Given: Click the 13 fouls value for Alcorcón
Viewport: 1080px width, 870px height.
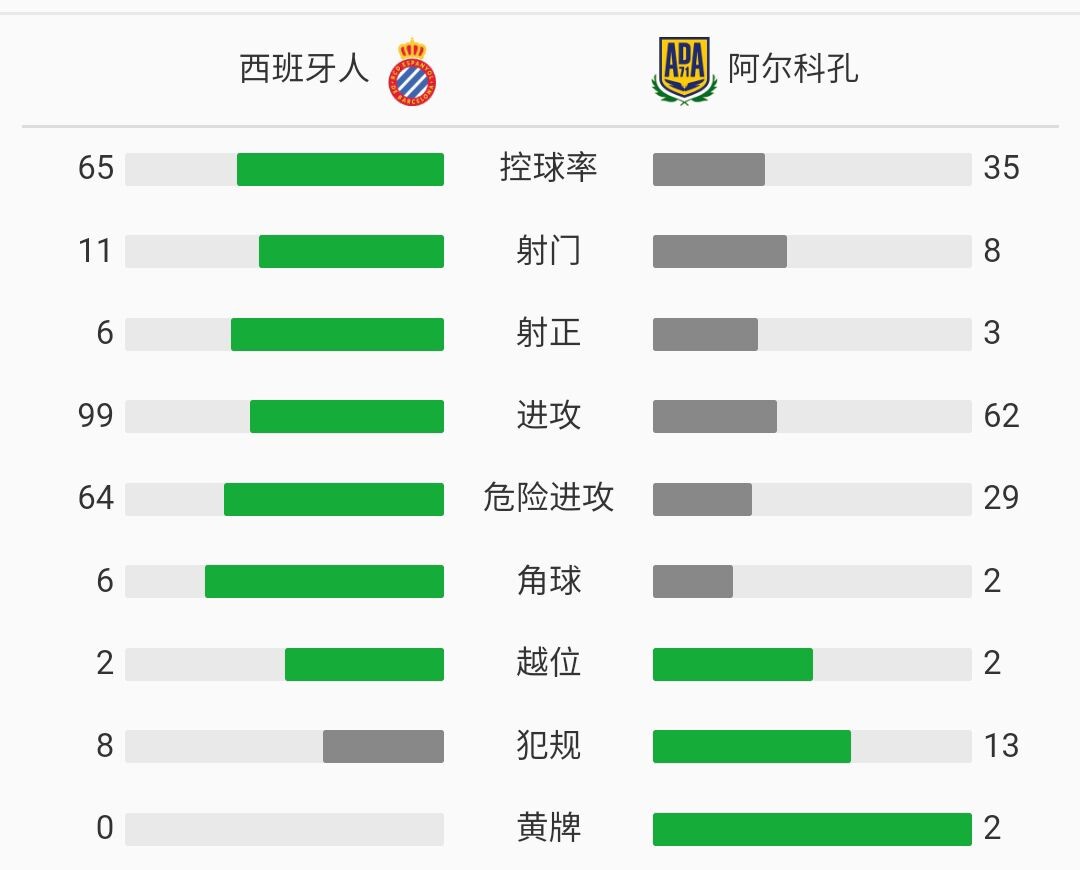Looking at the screenshot, I should point(1001,746).
